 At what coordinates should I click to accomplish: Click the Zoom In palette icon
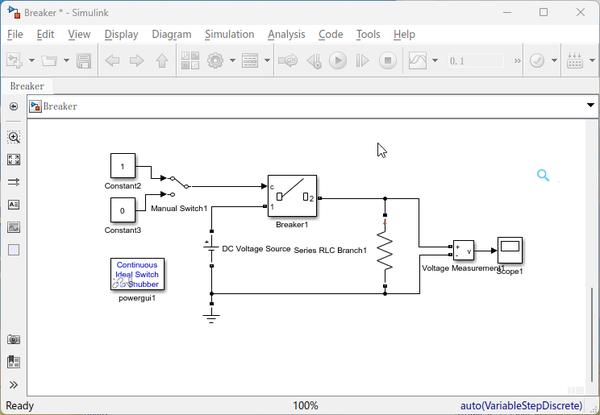coord(14,137)
